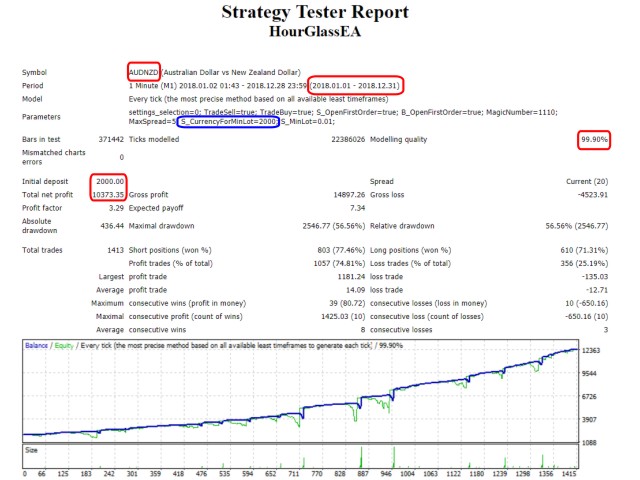
Task: Click largest profit trade value 1181.24
Action: click(x=351, y=277)
